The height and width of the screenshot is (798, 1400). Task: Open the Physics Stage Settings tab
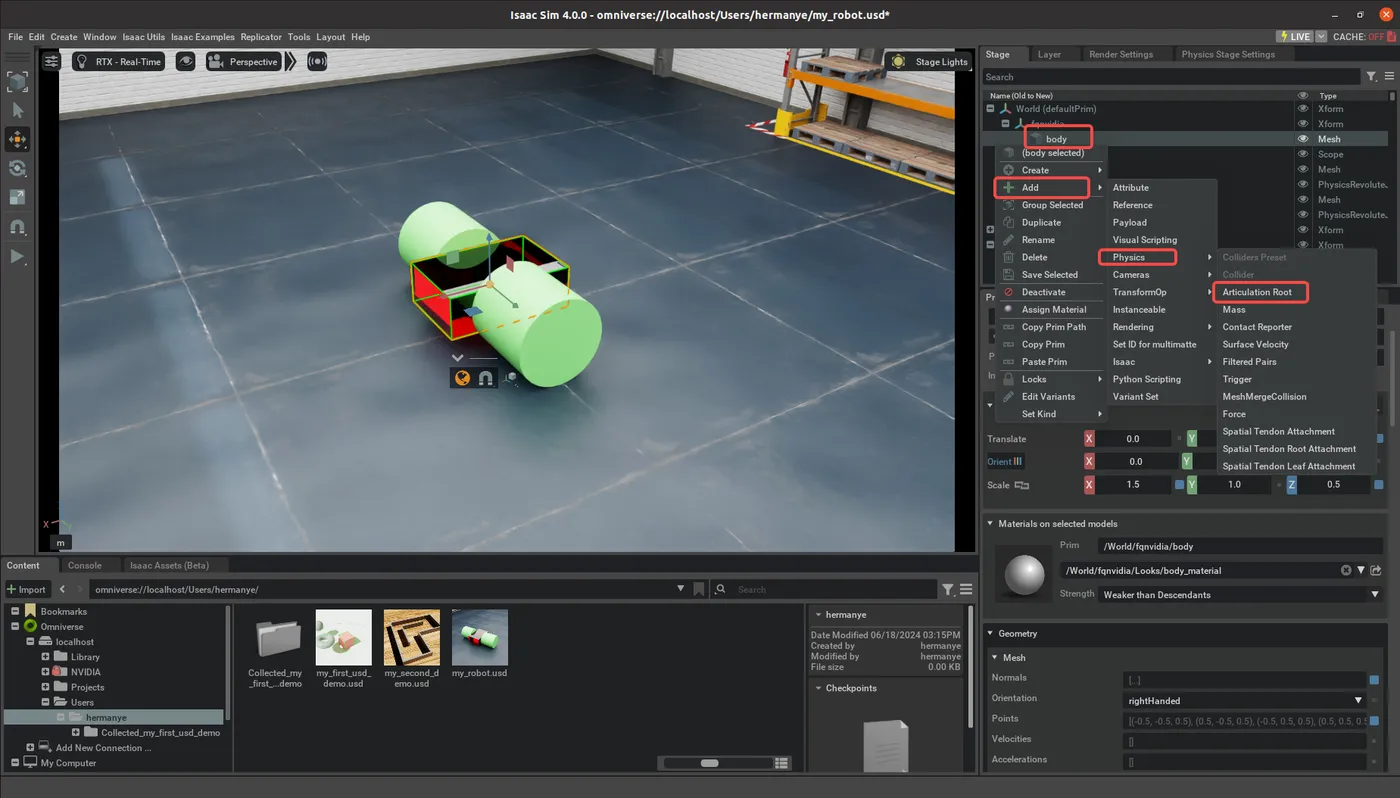(x=1228, y=54)
